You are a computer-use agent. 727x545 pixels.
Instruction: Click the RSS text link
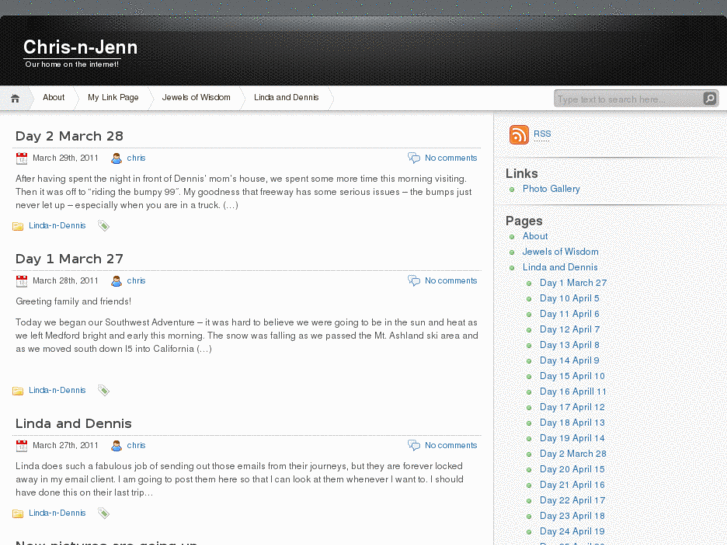coord(542,134)
